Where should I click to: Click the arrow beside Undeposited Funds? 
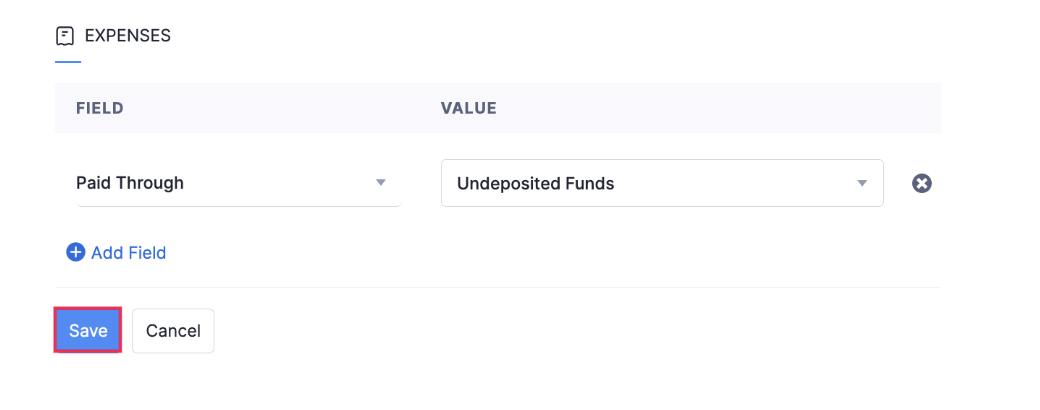(862, 183)
